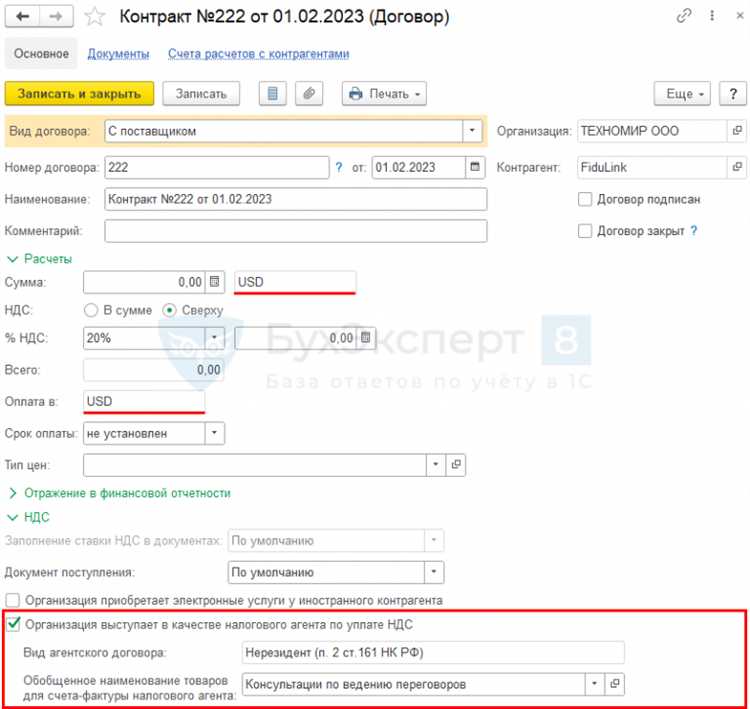This screenshot has height=709, width=750.
Task: Open the generalized goods name dropdown arrow
Action: coord(595,684)
